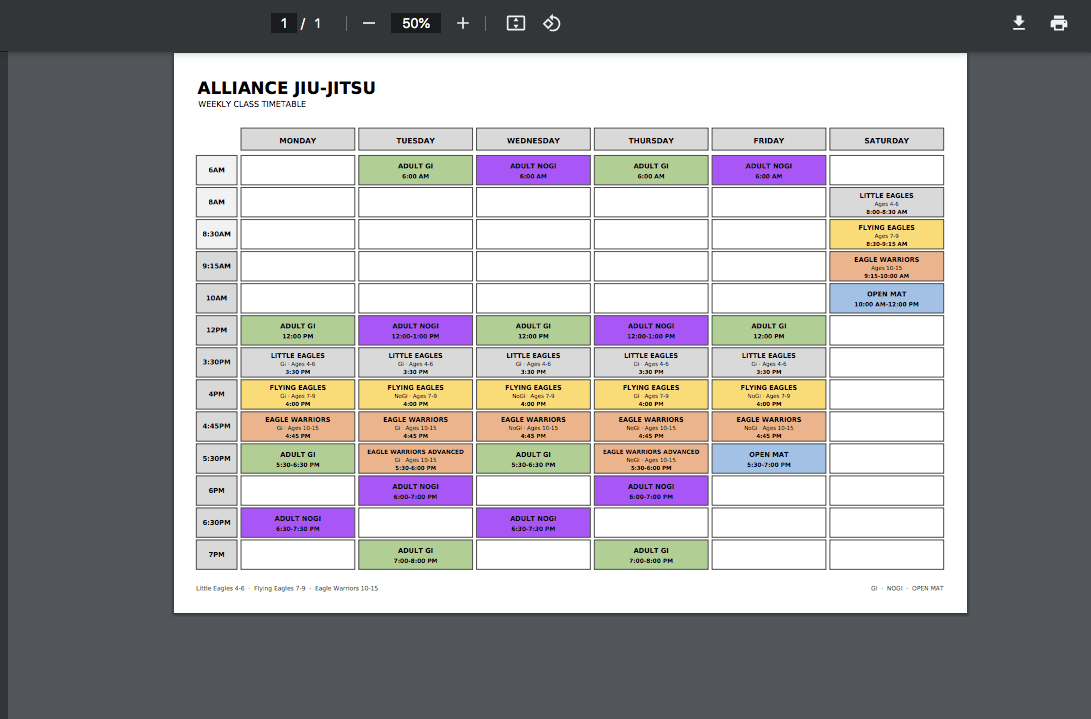Click Friday 12:00 PM Adult Gi cell
The image size is (1091, 719).
tap(769, 330)
